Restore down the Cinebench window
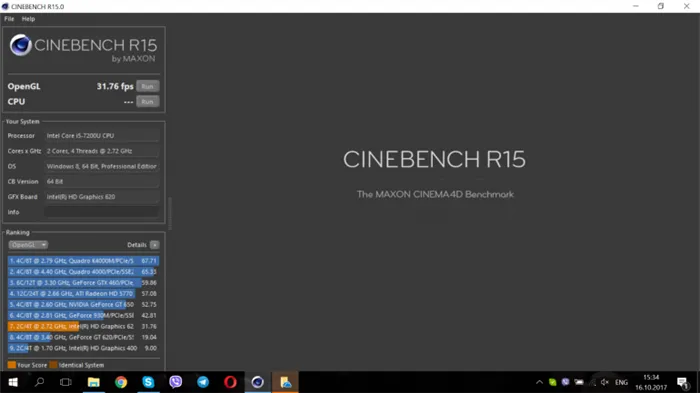This screenshot has height=393, width=700. [x=661, y=6]
